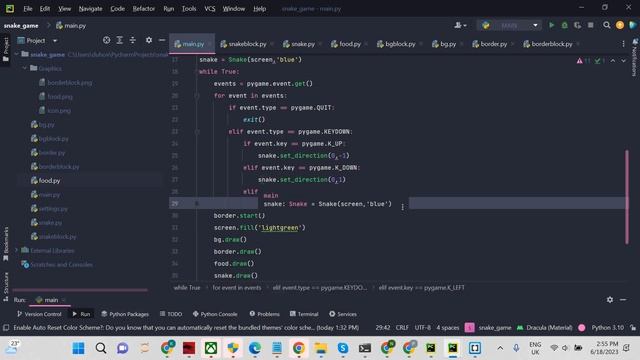640x360 pixels.
Task: Go to previous highlighted error arrow
Action: (x=613, y=60)
